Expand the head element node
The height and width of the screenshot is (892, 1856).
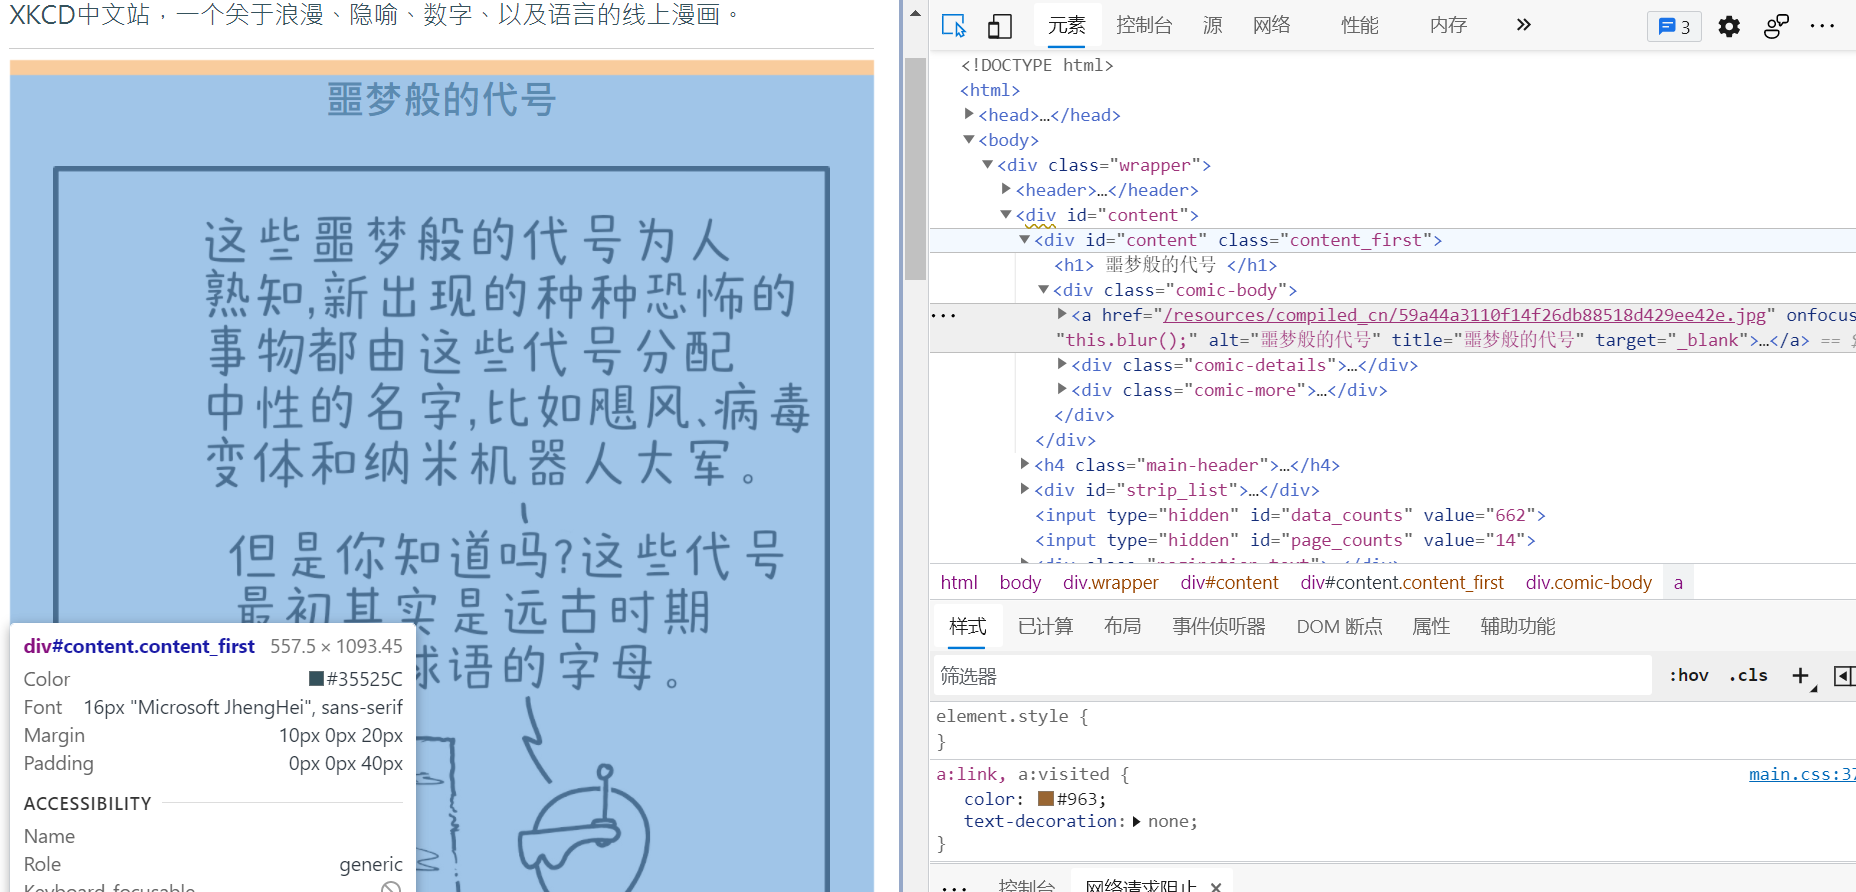point(969,114)
